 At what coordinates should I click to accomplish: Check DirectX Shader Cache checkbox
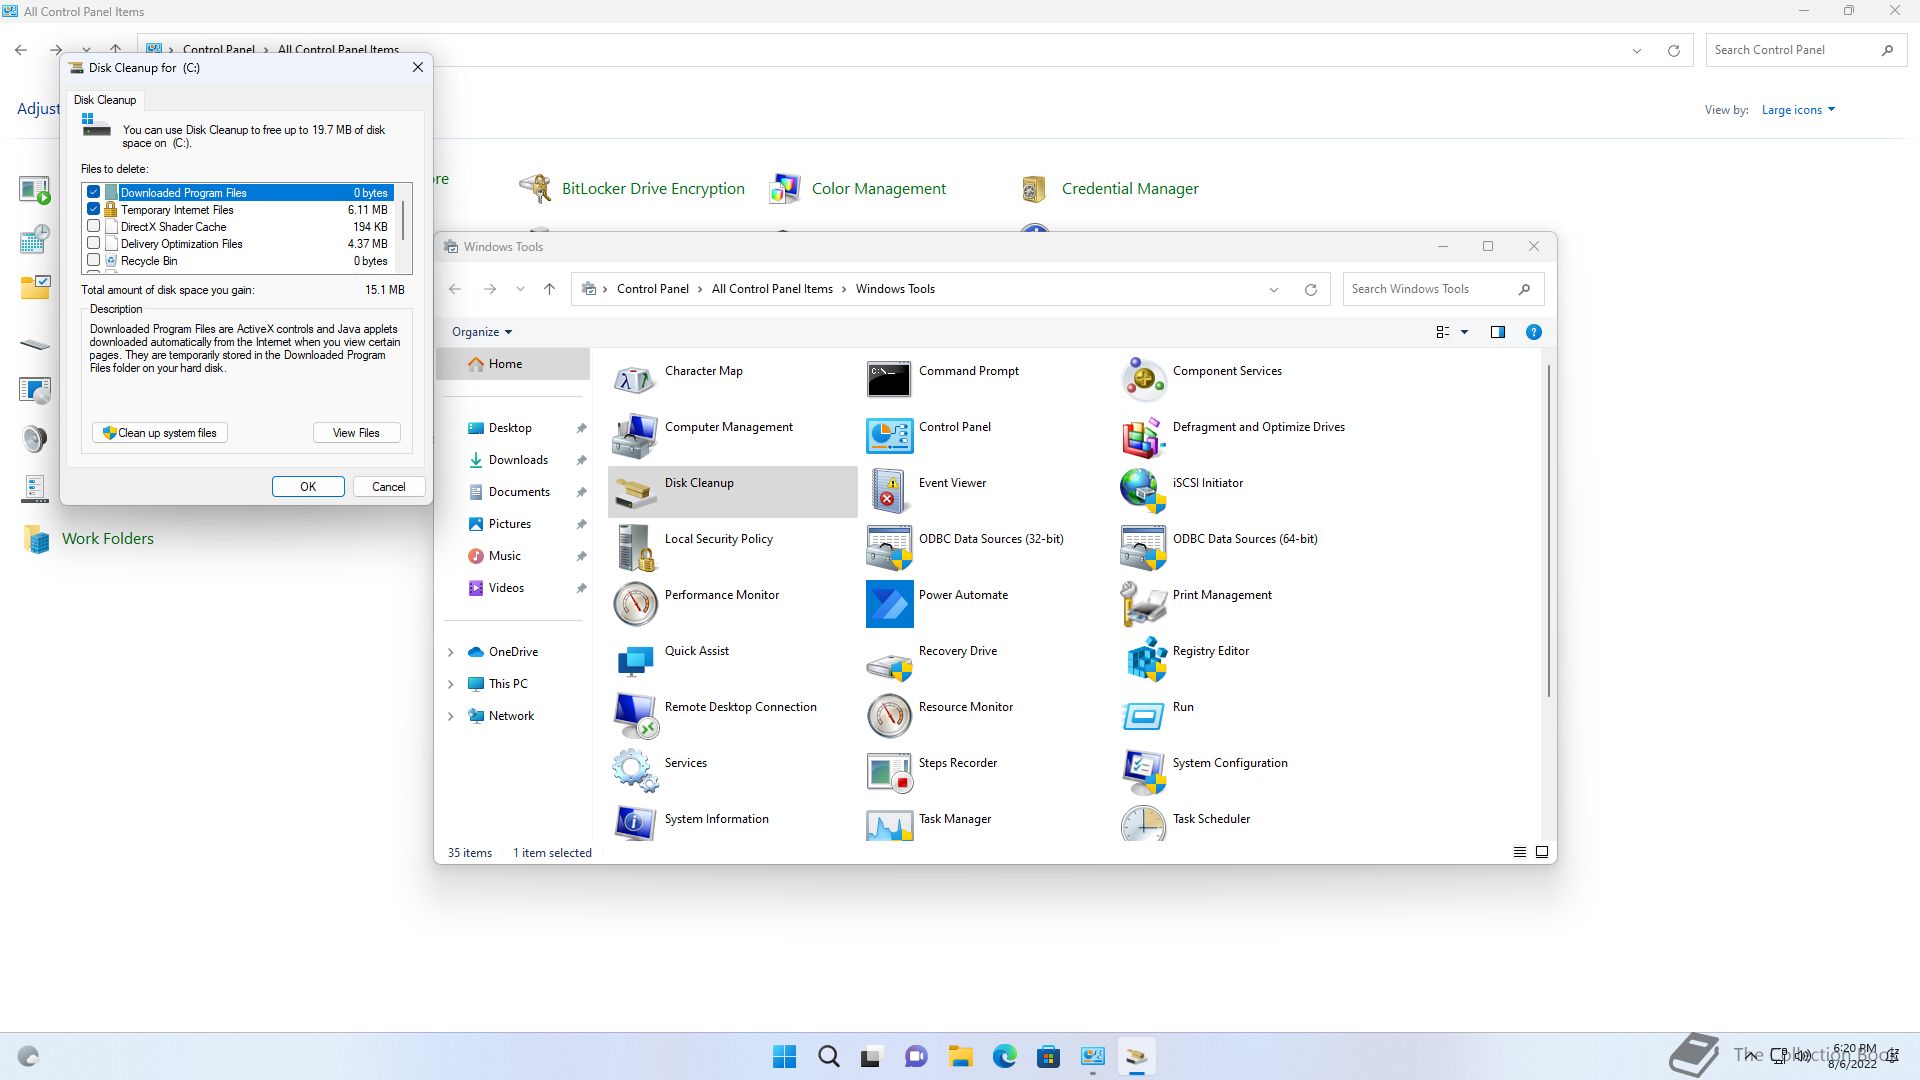pos(94,226)
